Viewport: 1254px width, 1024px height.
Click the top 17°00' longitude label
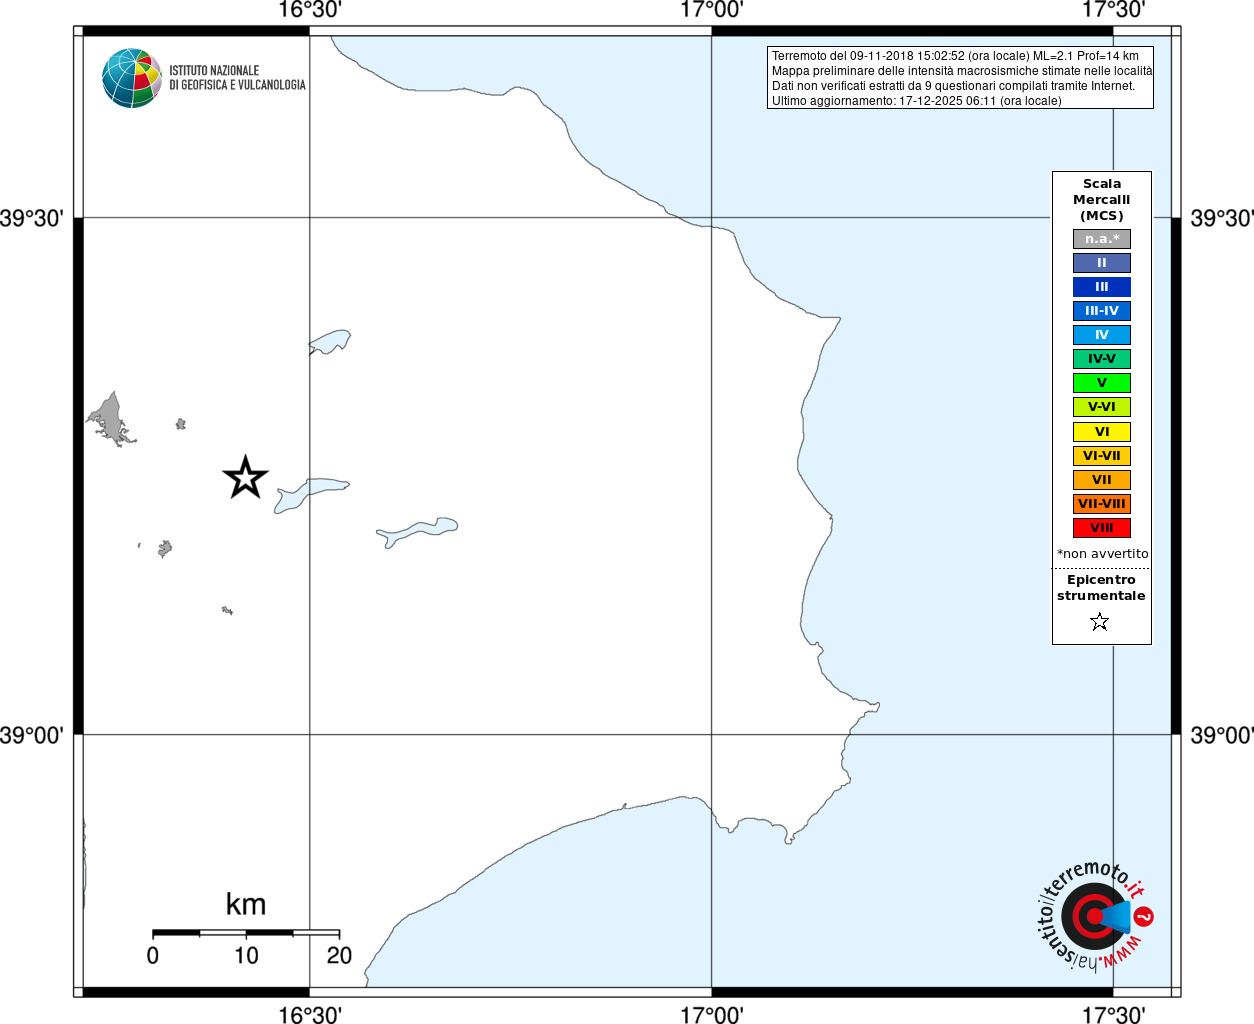(x=711, y=10)
